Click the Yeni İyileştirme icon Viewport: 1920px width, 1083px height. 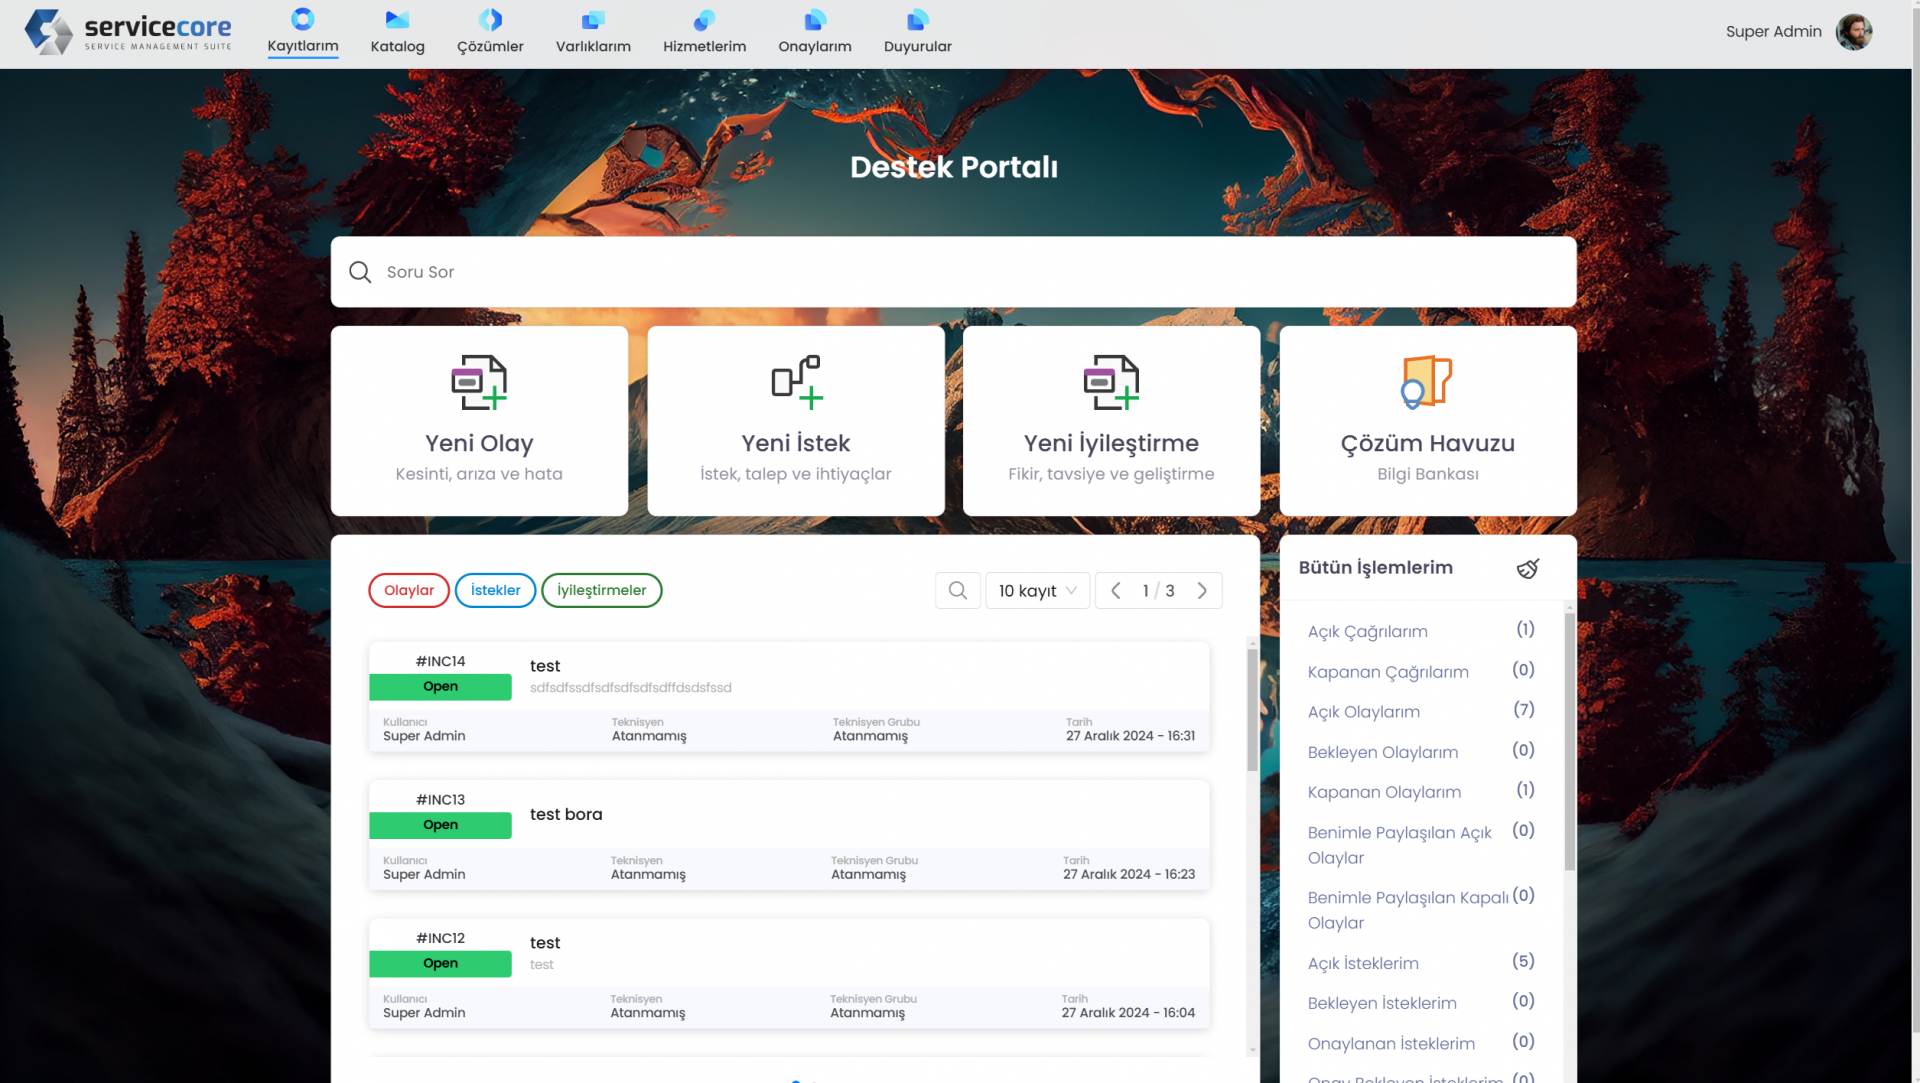click(1111, 382)
